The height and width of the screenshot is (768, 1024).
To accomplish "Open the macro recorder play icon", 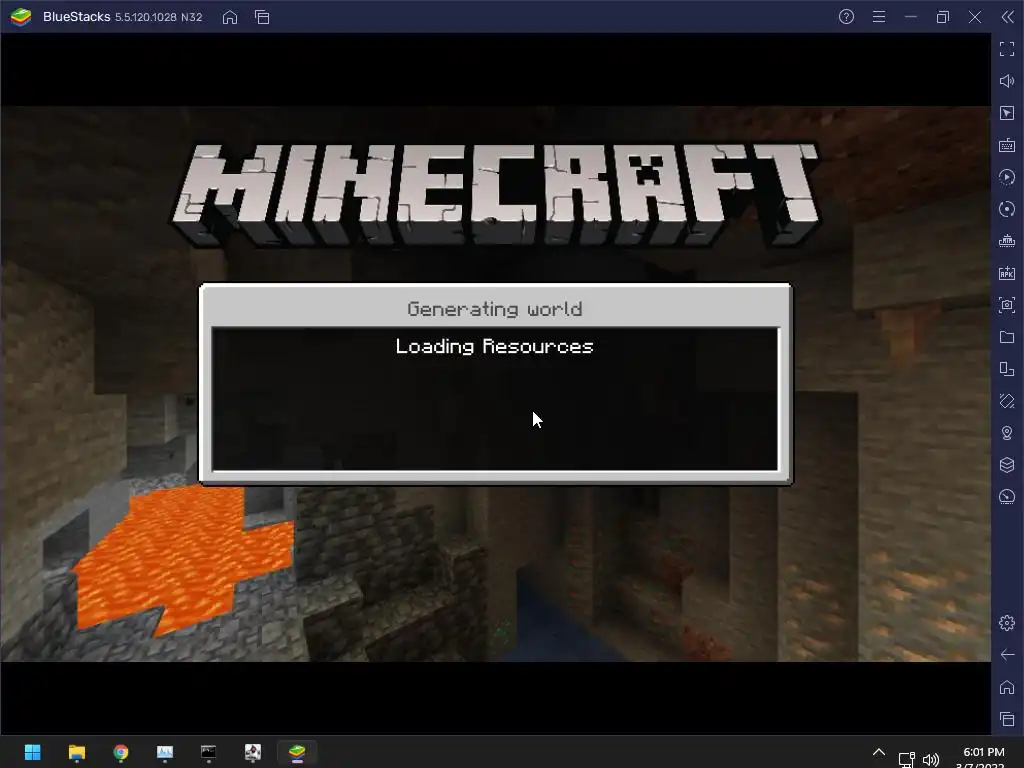I will point(1007,177).
